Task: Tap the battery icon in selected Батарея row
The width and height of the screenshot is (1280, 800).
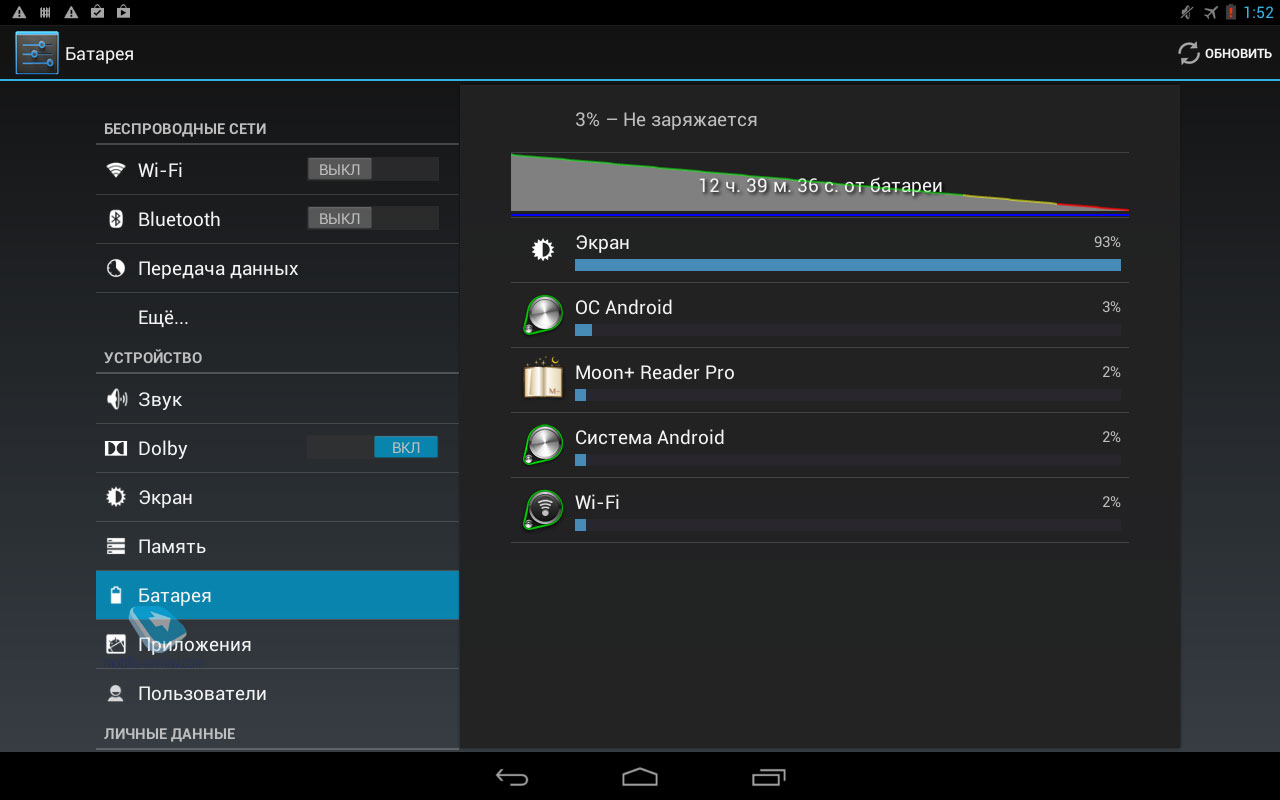Action: click(116, 595)
